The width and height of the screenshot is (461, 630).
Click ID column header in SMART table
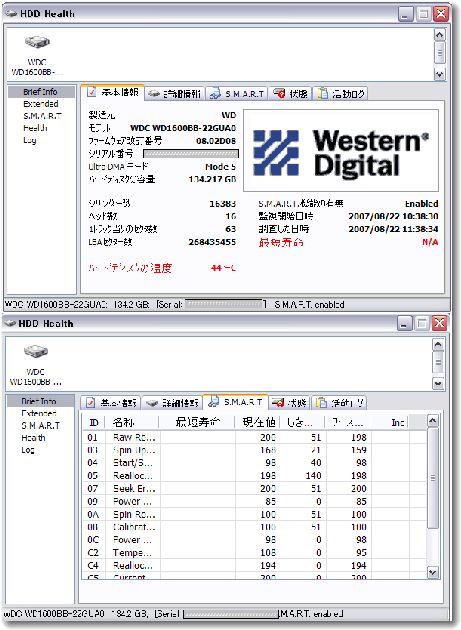(94, 422)
